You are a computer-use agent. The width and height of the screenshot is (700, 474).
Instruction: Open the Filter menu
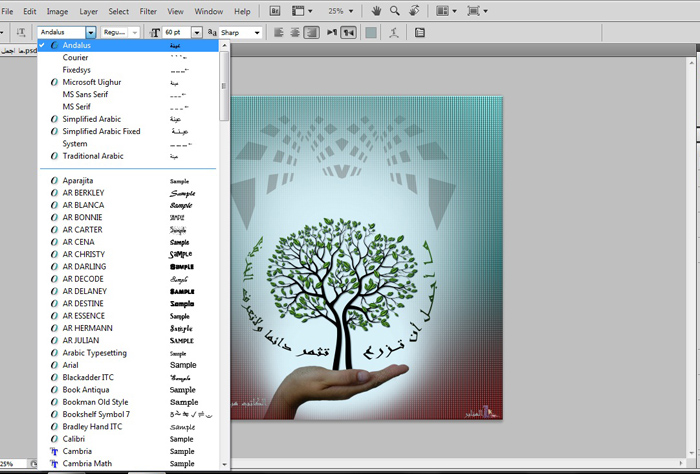coord(148,11)
